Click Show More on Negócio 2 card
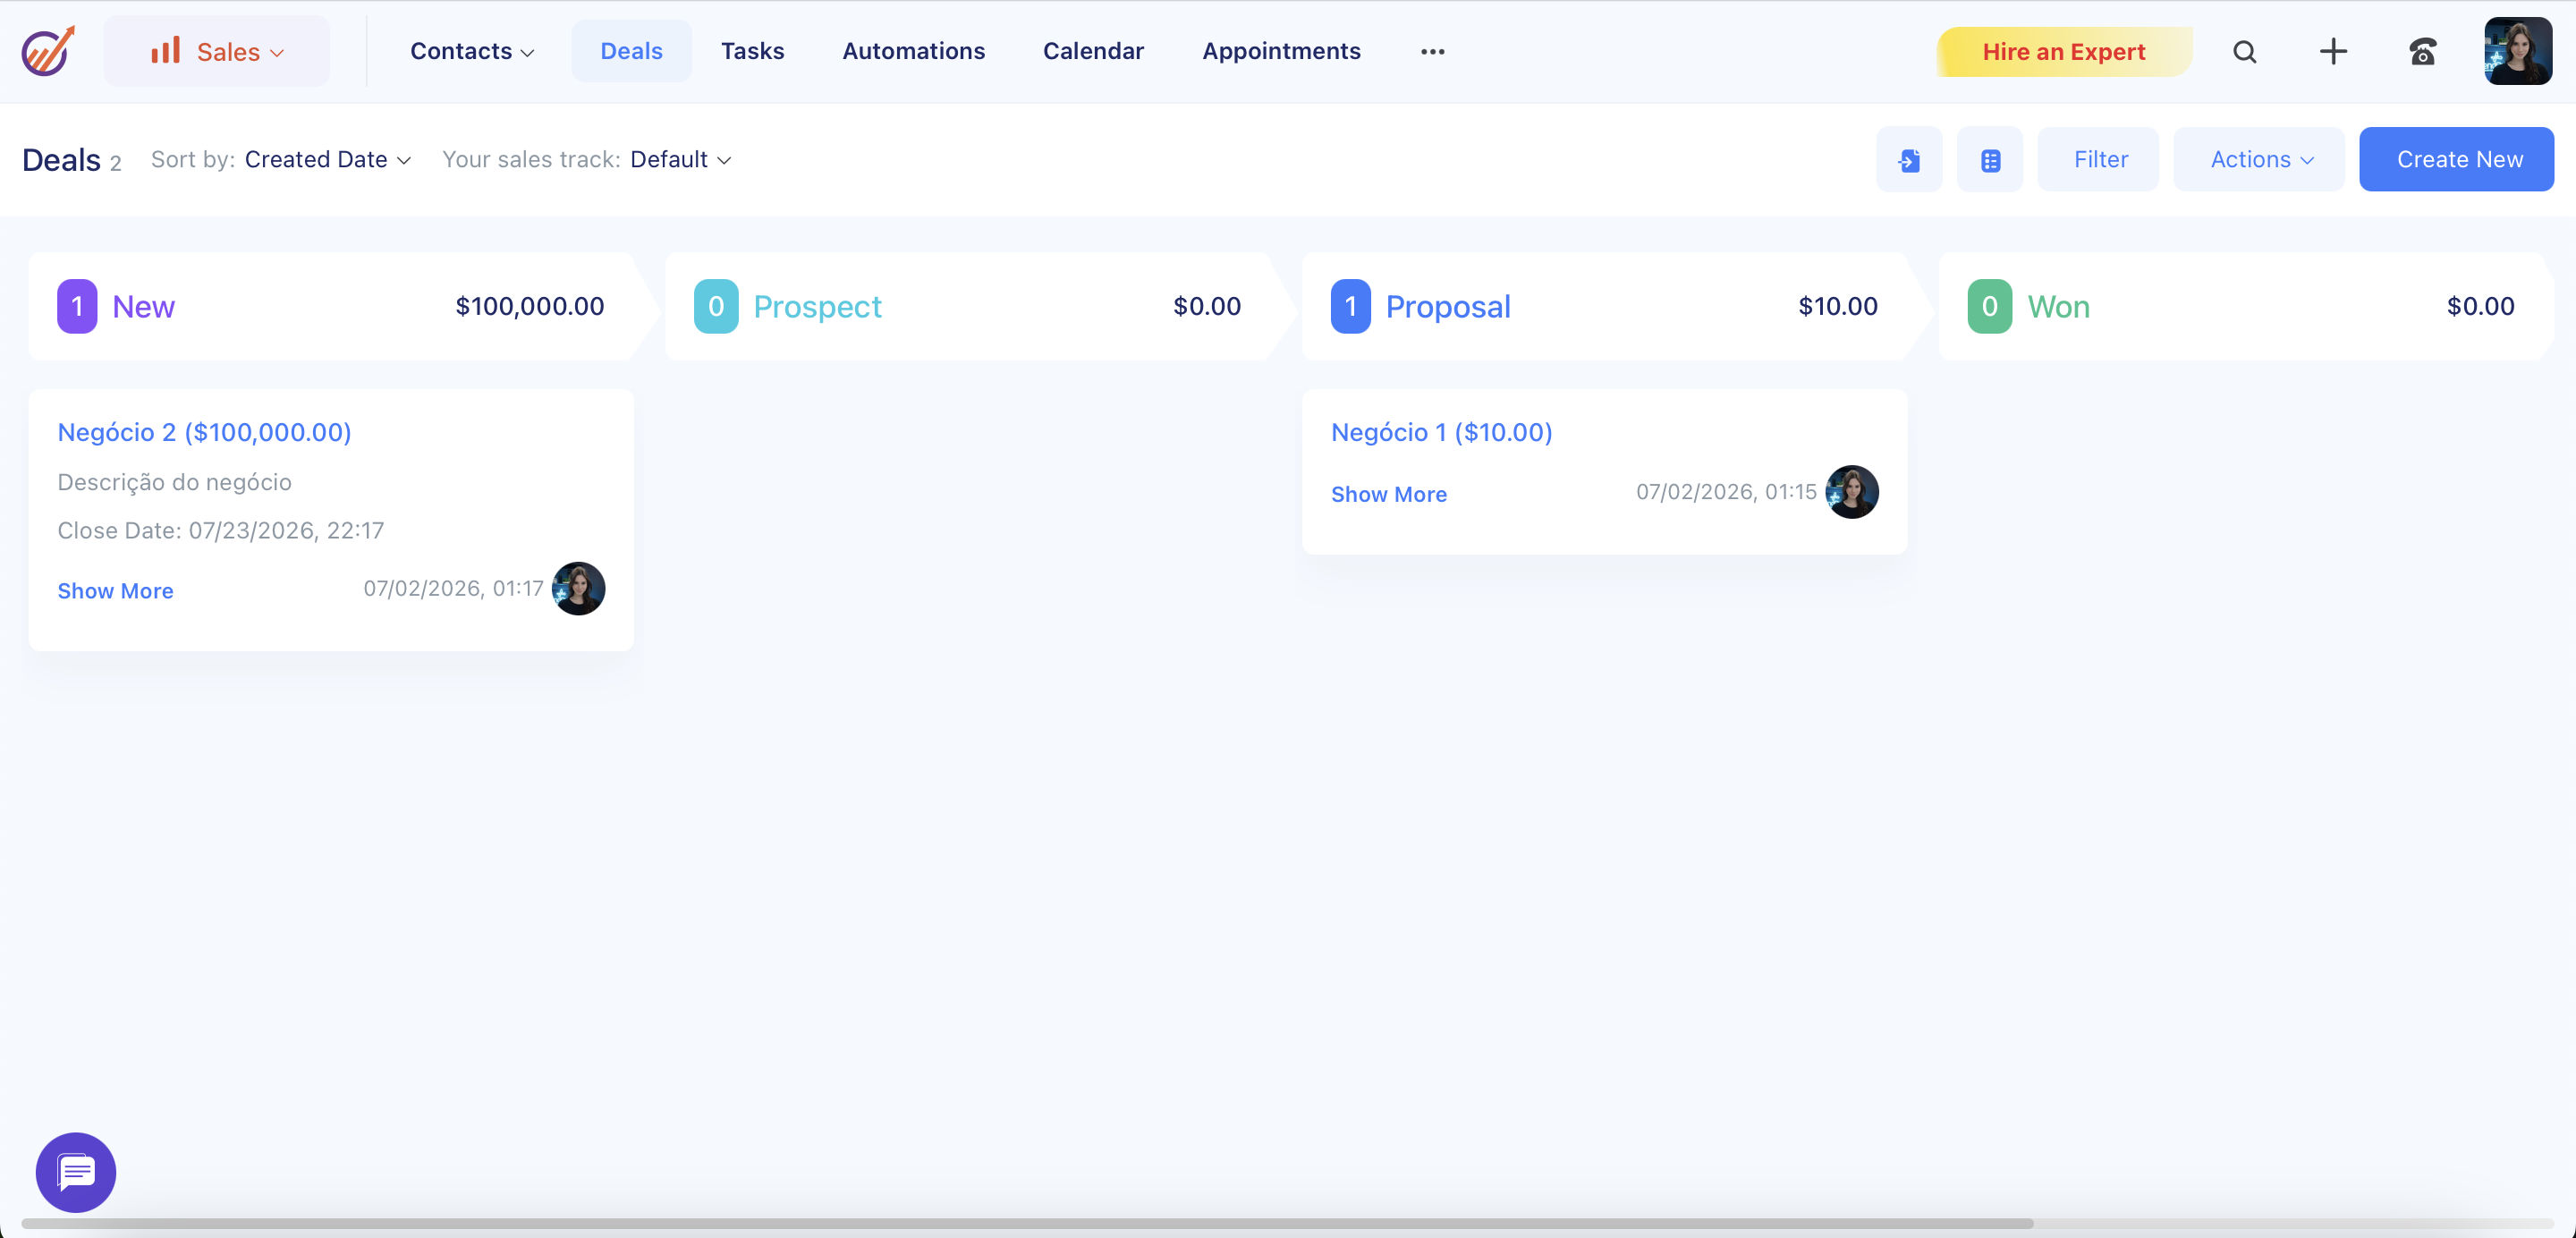The width and height of the screenshot is (2576, 1238). pos(115,591)
